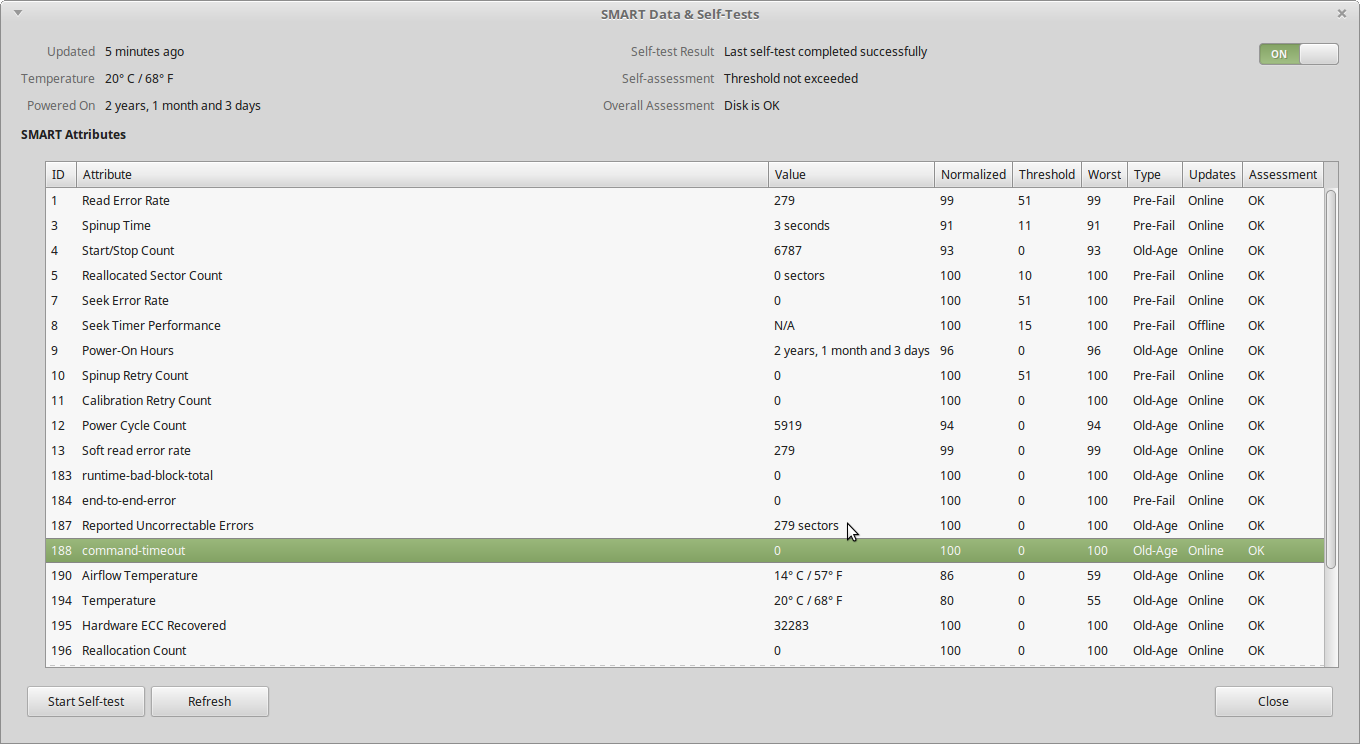Screen dimensions: 1360x744
Task: Click the Threshold column header
Action: (1046, 174)
